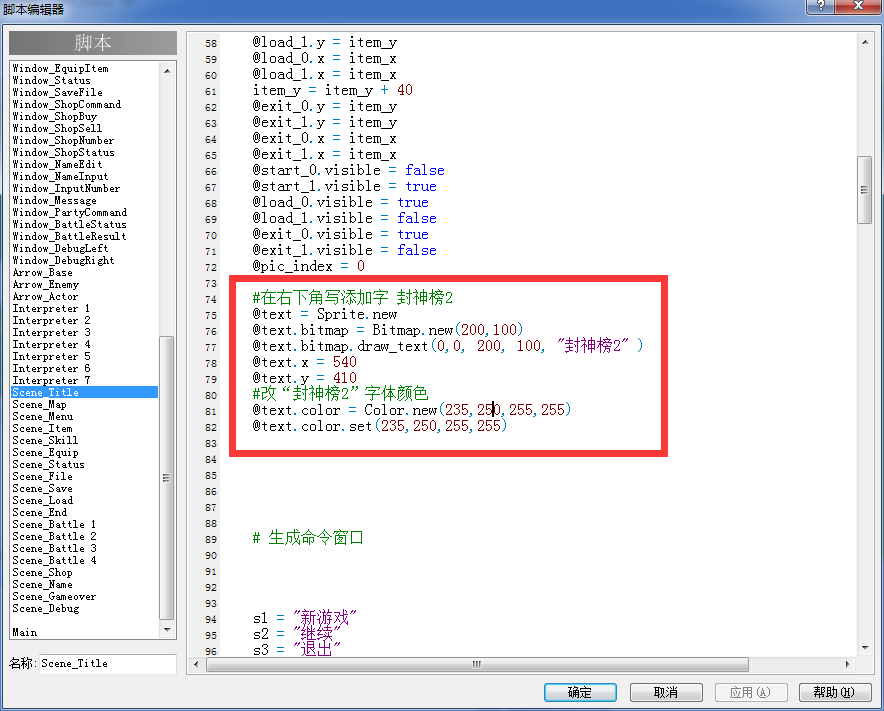This screenshot has width=884, height=711.
Task: Select the Scene_Debug script
Action: tap(85, 608)
